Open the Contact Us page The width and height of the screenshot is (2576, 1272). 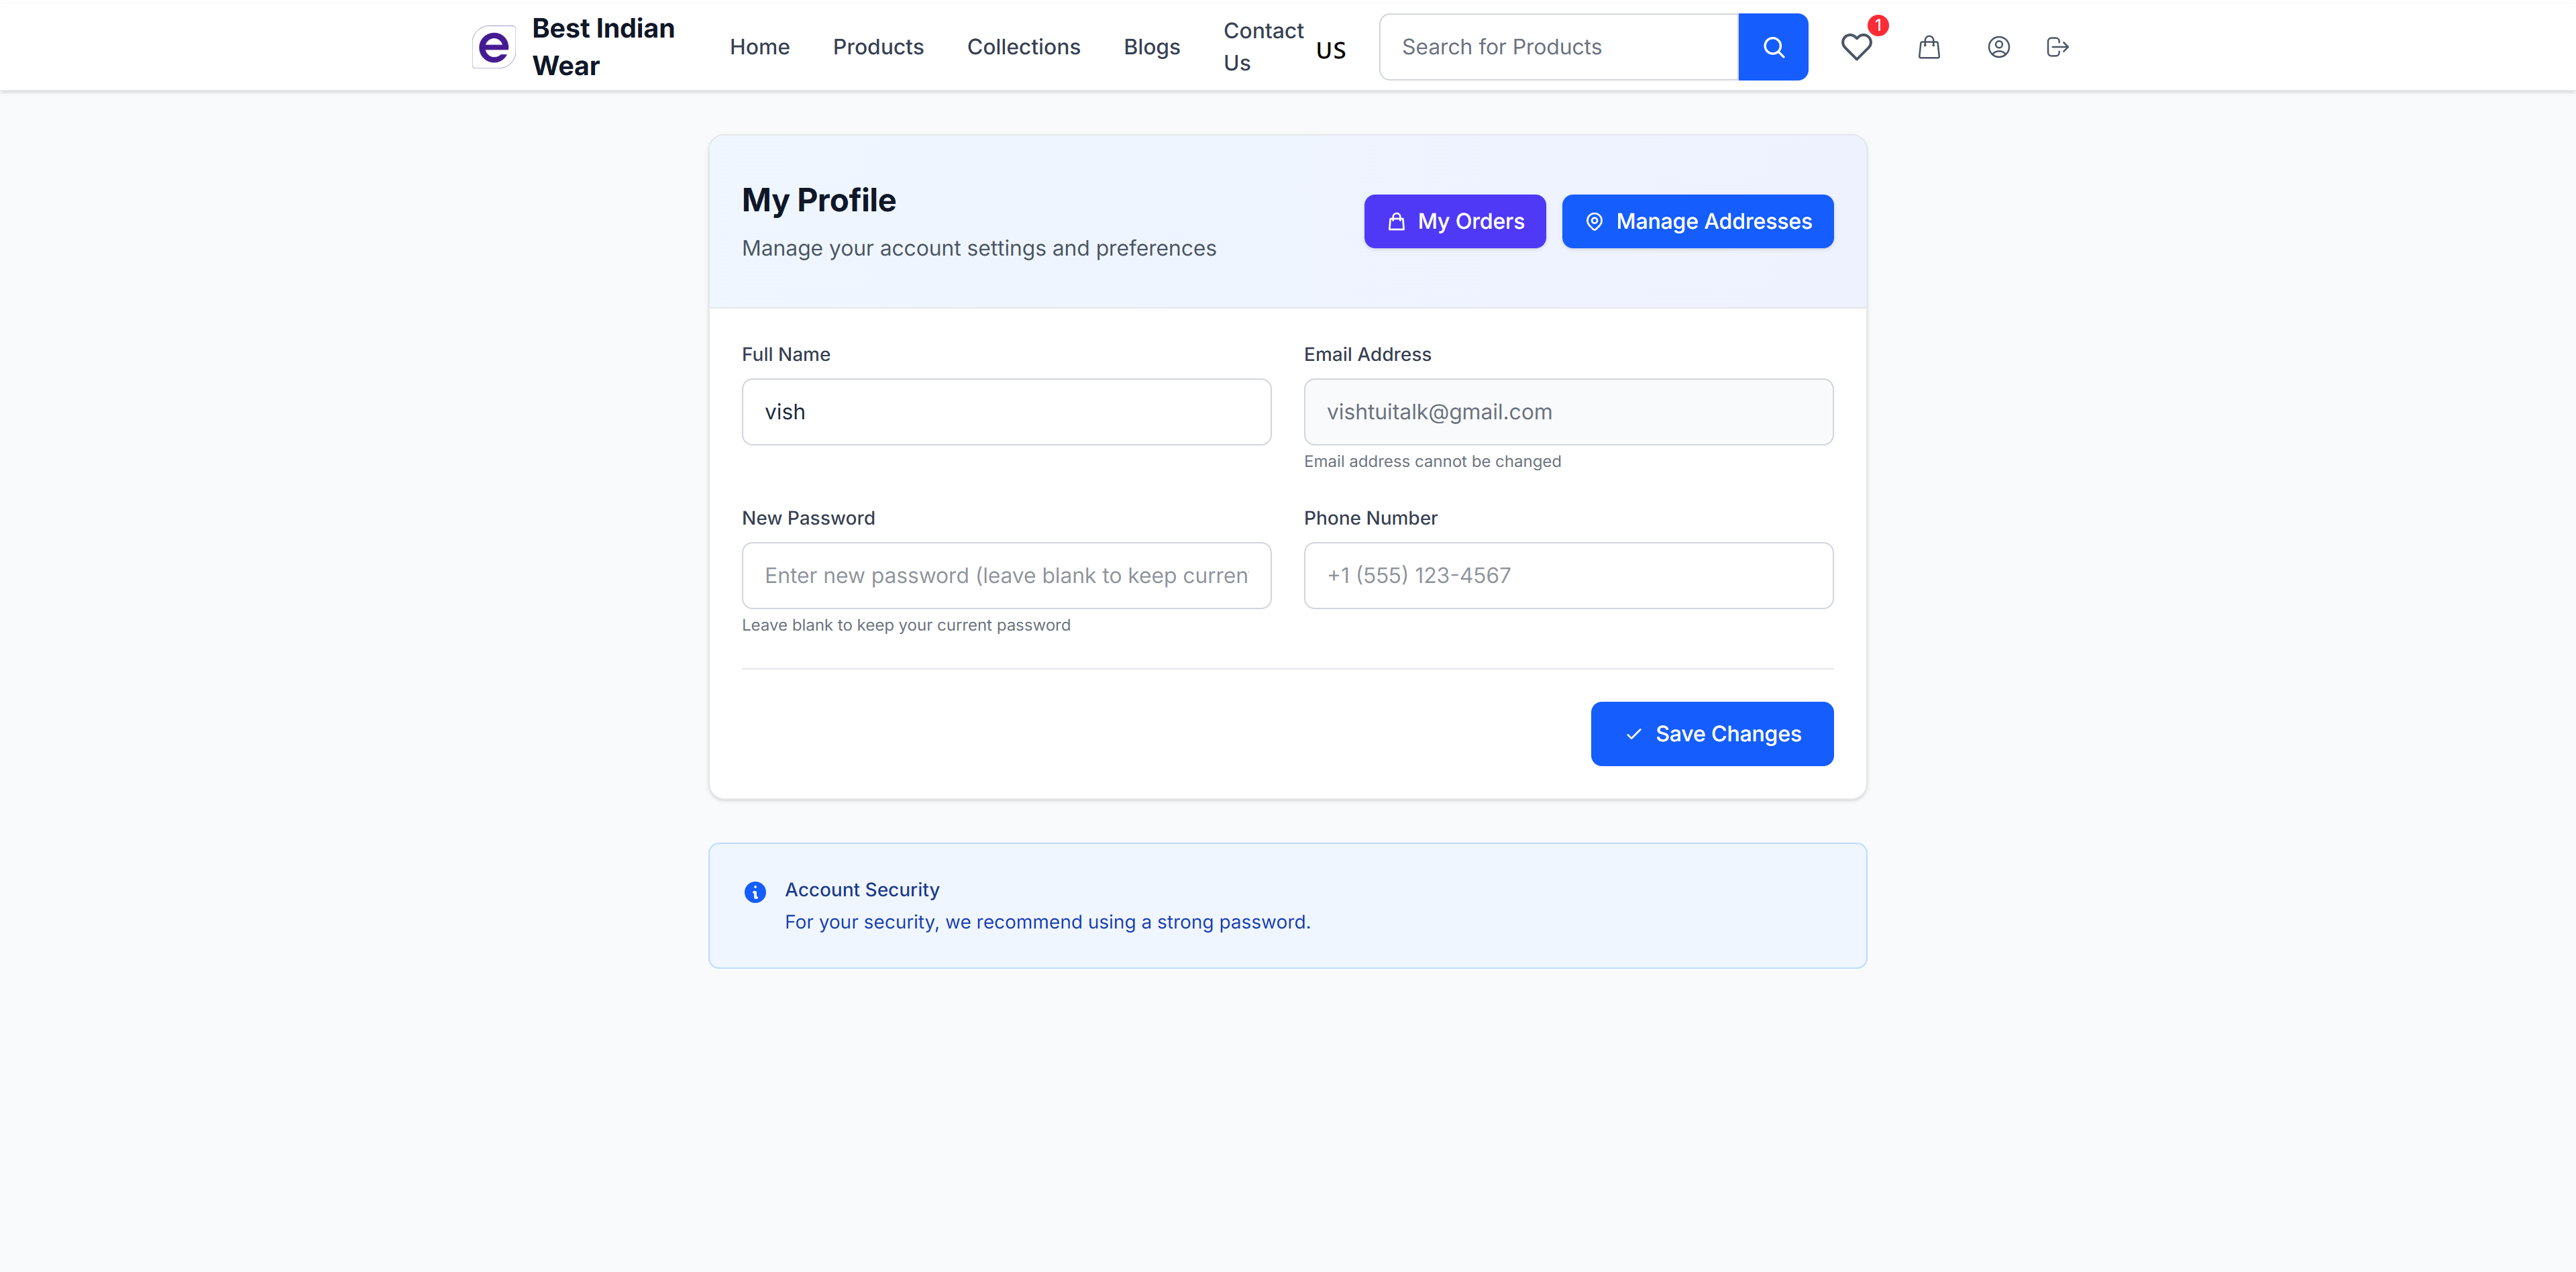pos(1262,46)
